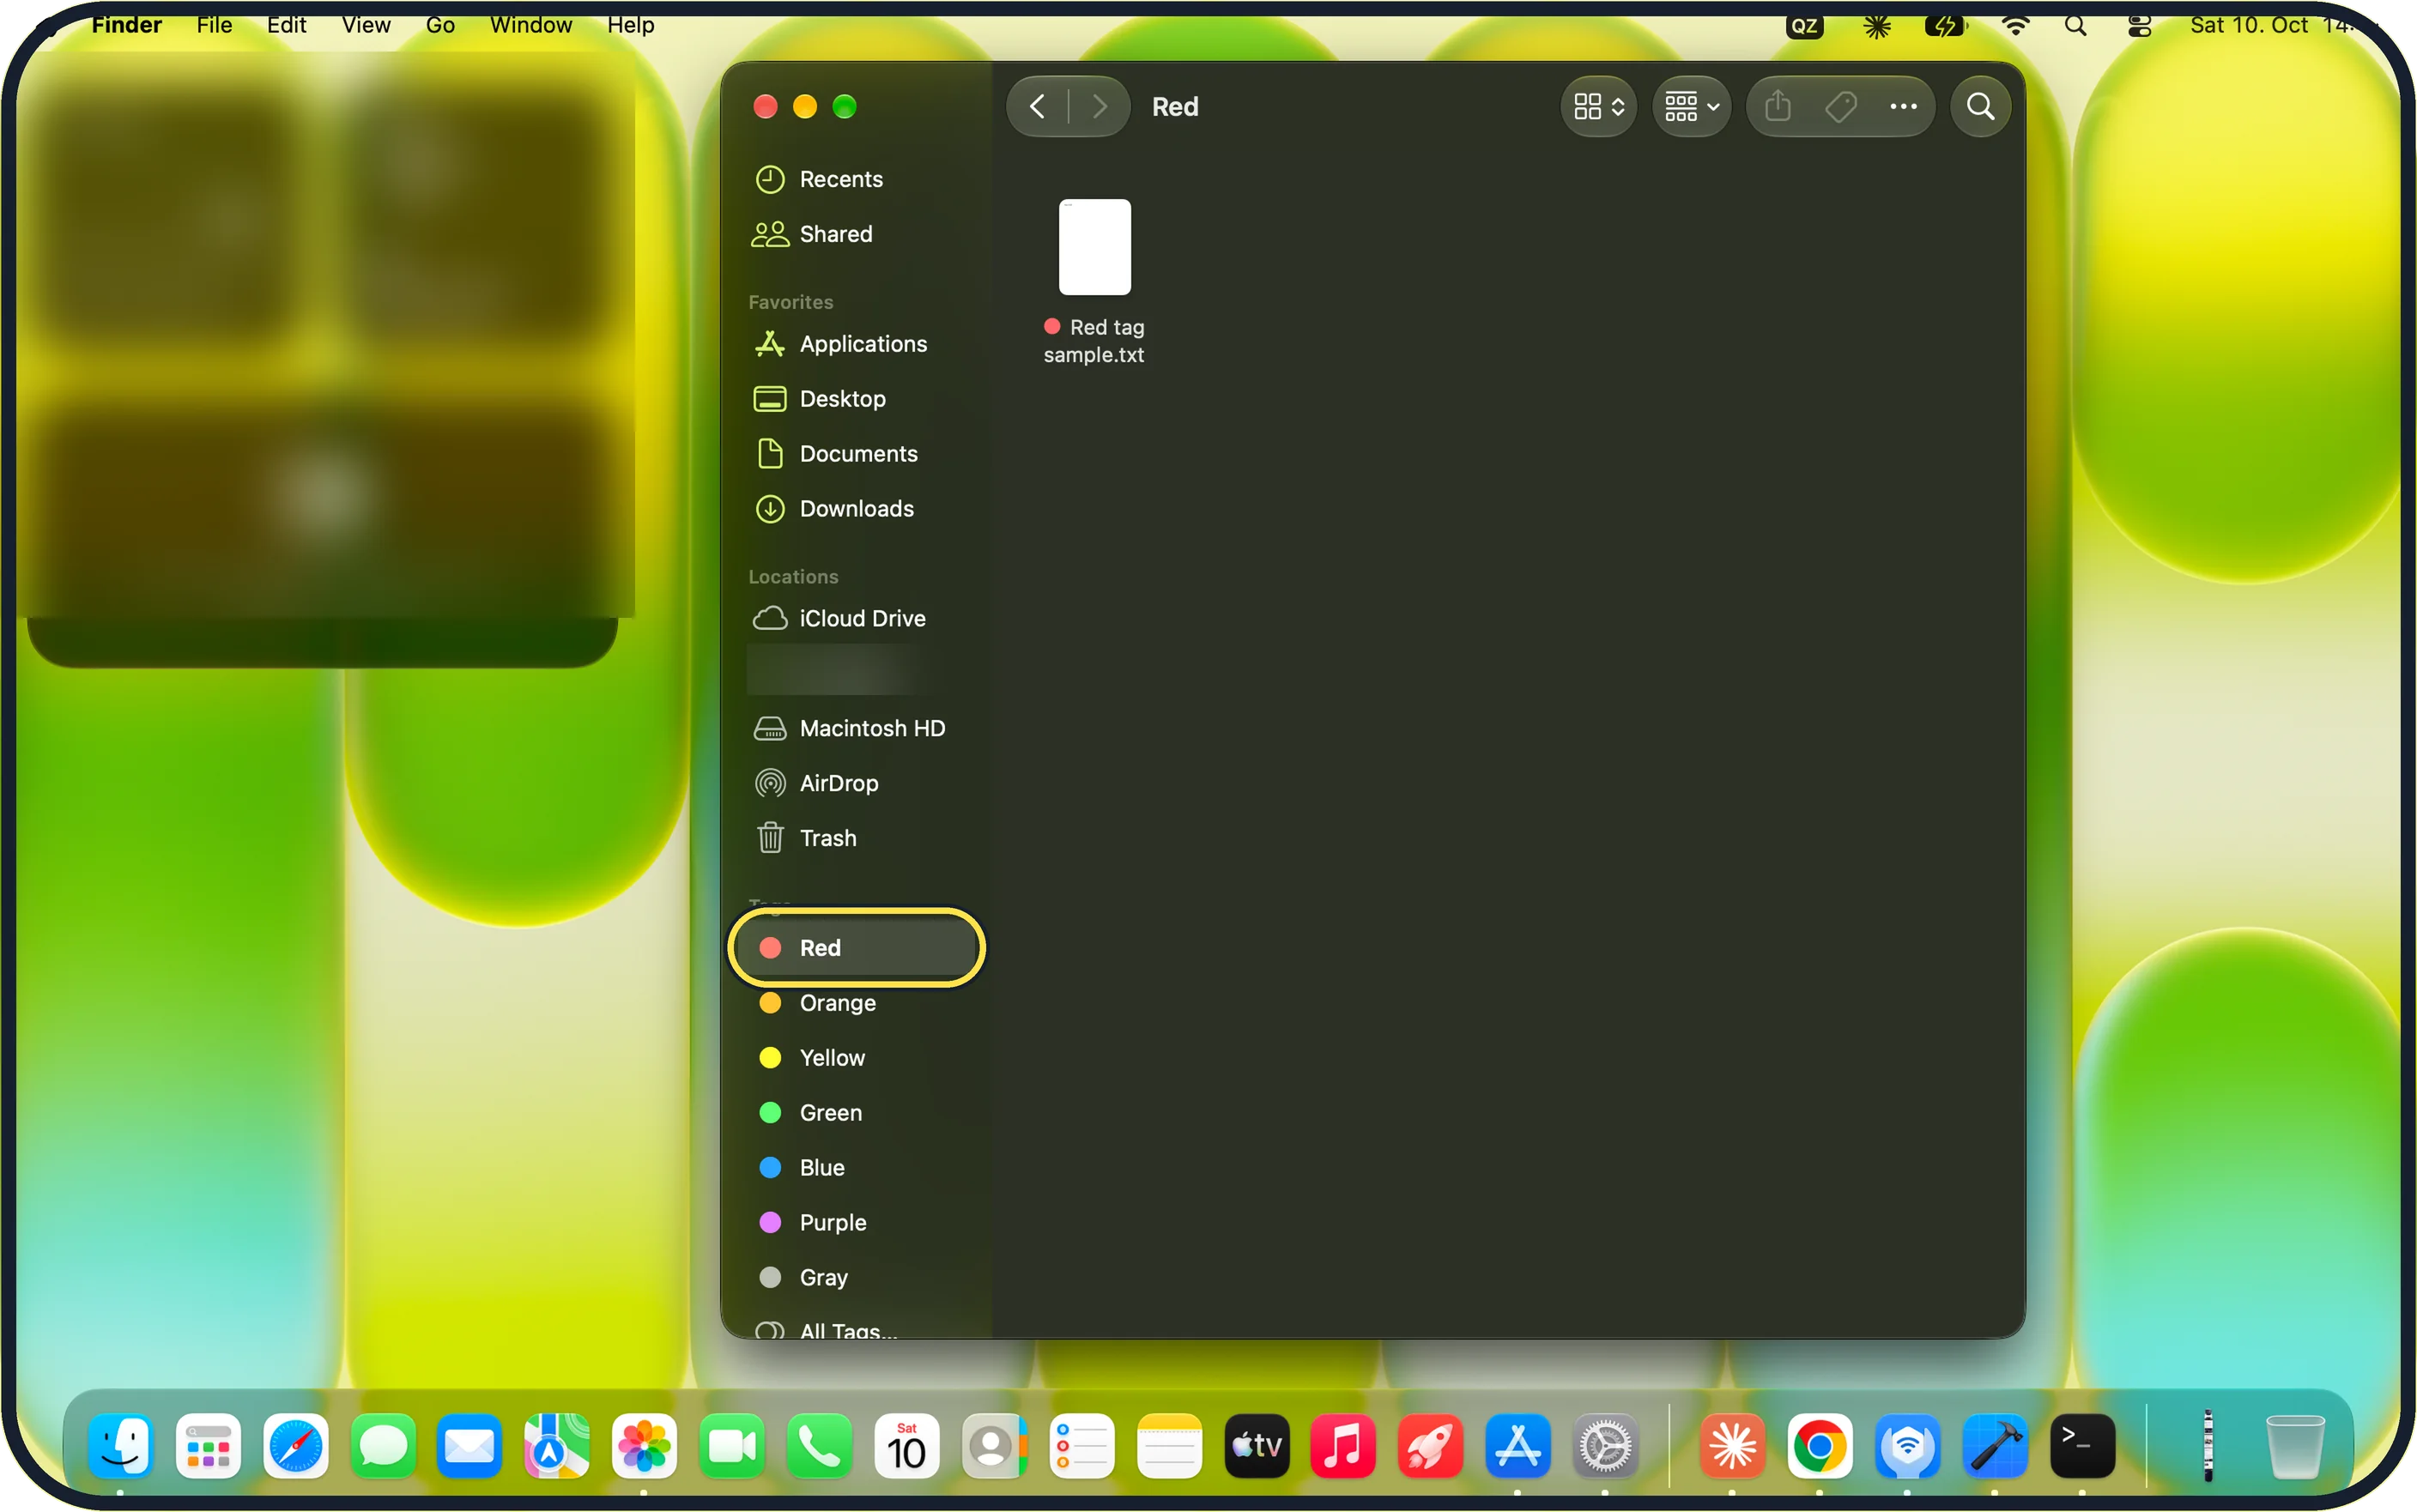Open System Settings from the Dock
Viewport: 2417px width, 1512px height.
(1605, 1446)
